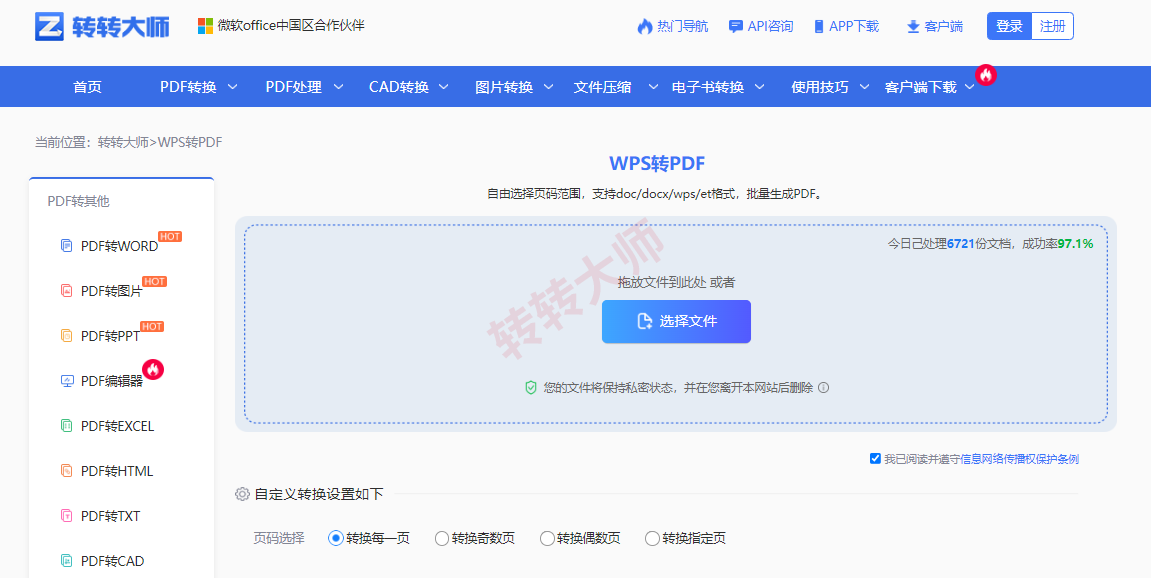Click the HOT badge on PDF转WORD
Image resolution: width=1151 pixels, height=578 pixels.
pyautogui.click(x=170, y=236)
